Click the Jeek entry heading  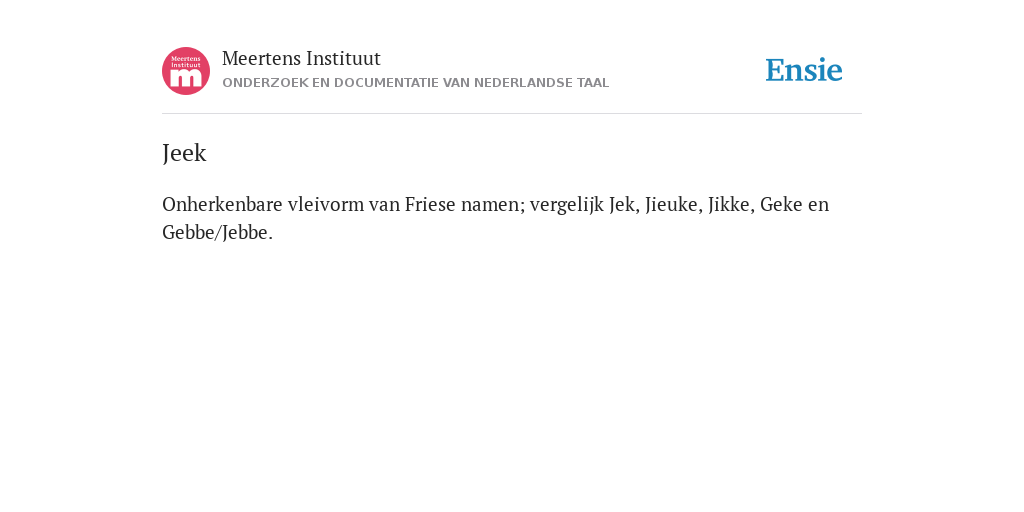point(184,153)
